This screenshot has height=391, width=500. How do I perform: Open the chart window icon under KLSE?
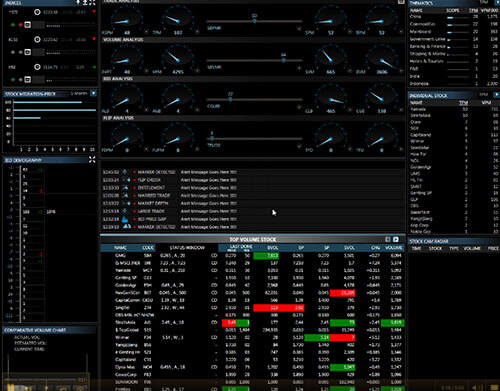pos(28,52)
